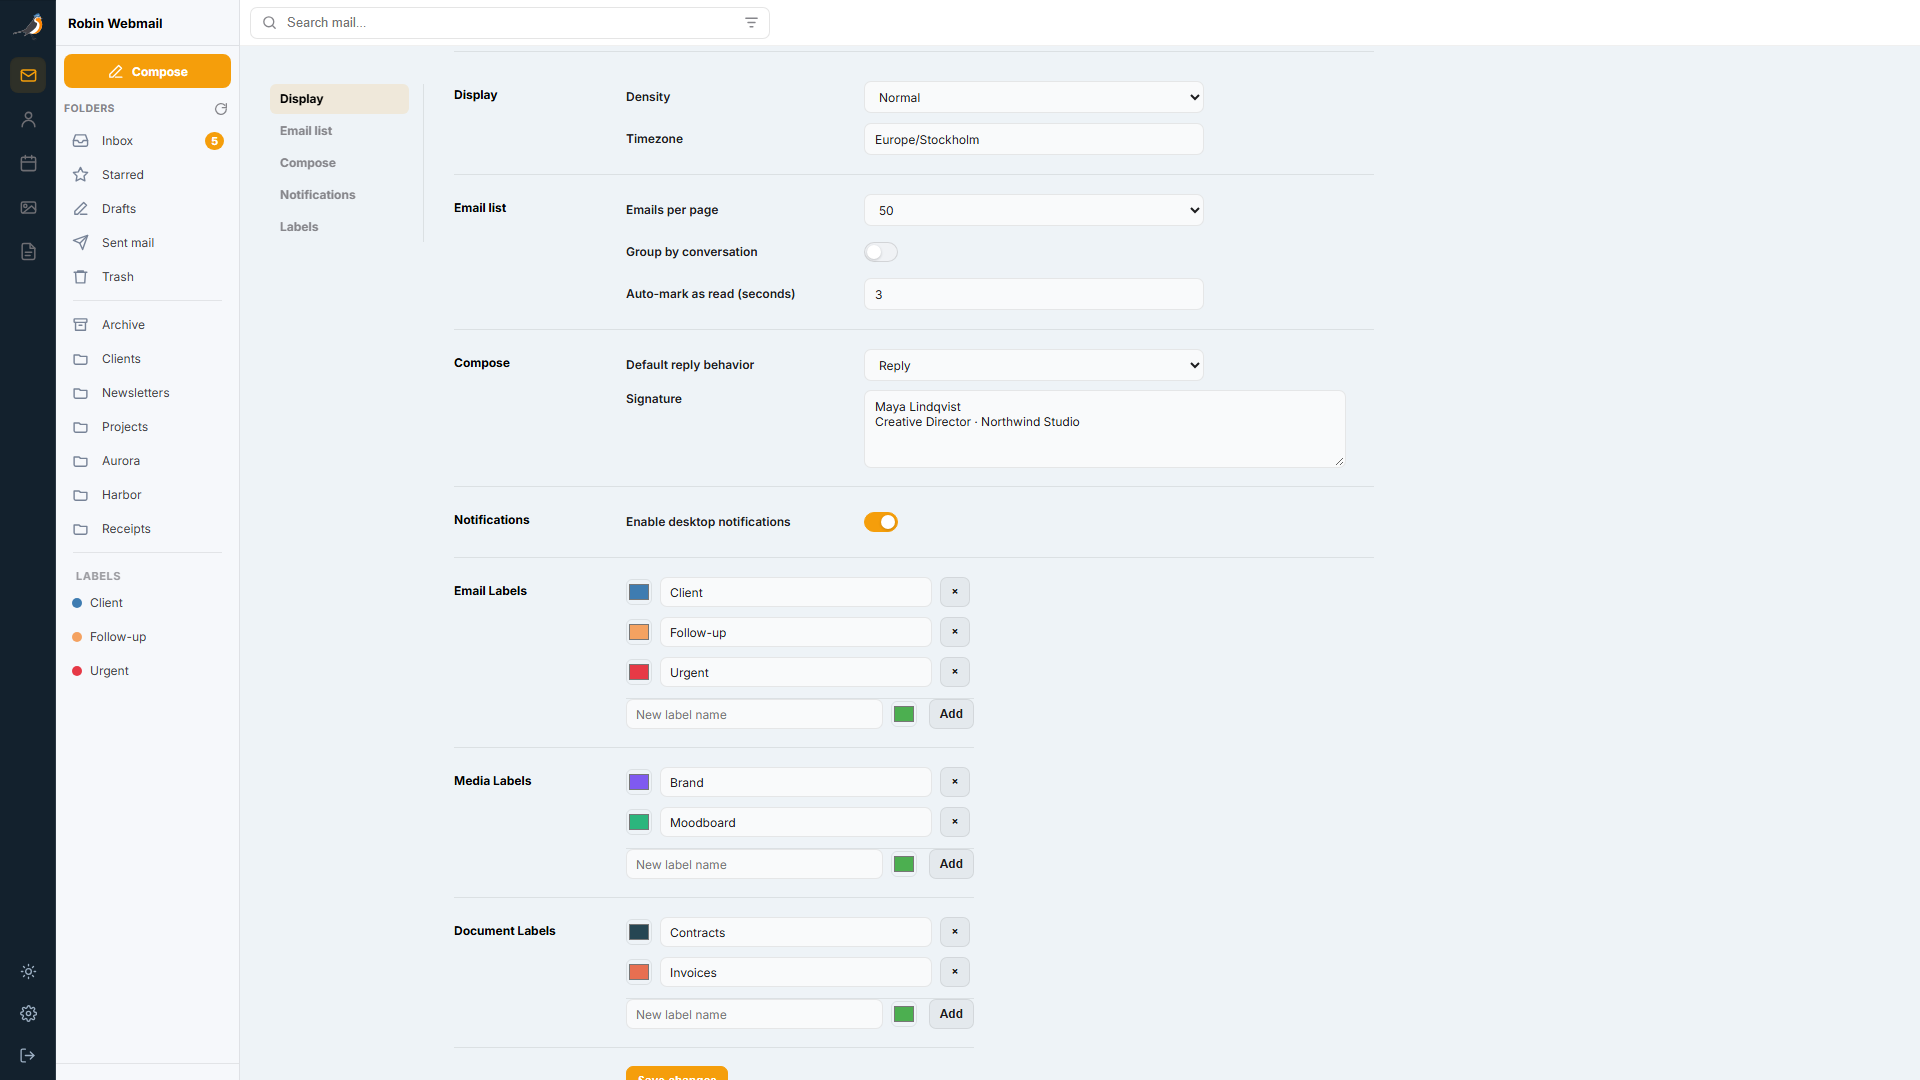Filter by Follow-up label in sidebar
Image resolution: width=1920 pixels, height=1080 pixels.
(x=147, y=637)
